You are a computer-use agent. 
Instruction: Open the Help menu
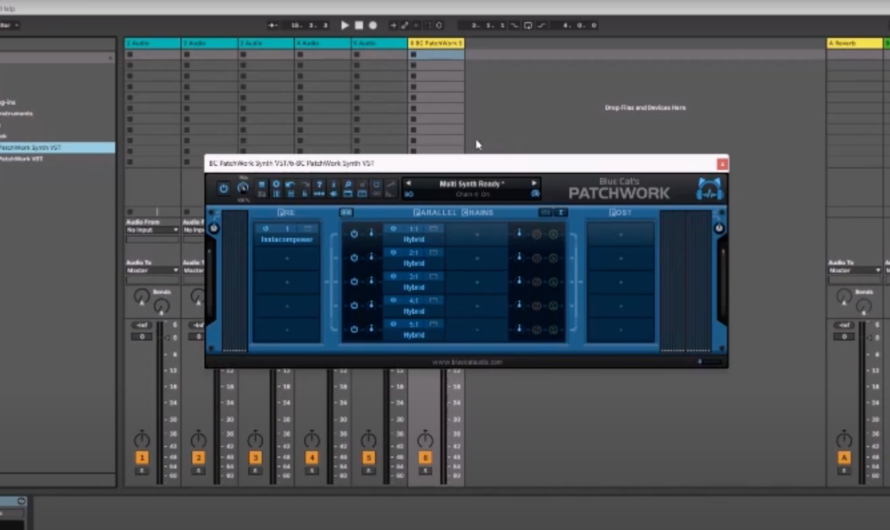click(8, 8)
